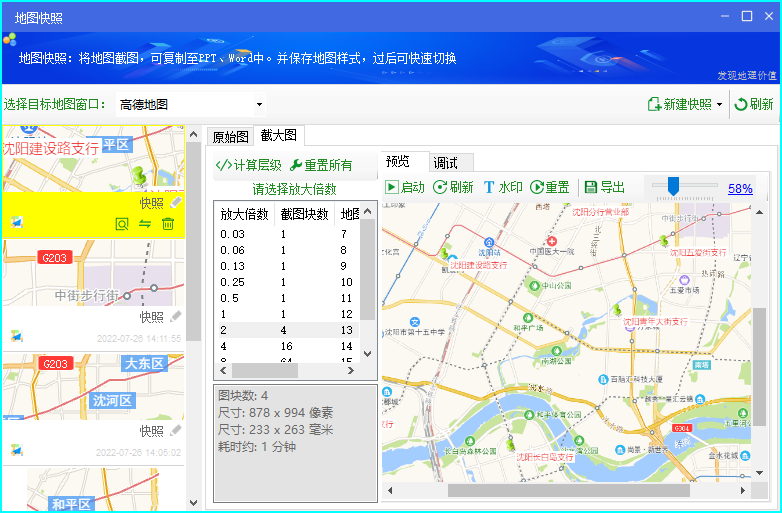Click right arrow of magnification table horizontal scrollbar
Image resolution: width=782 pixels, height=513 pixels.
click(x=351, y=370)
